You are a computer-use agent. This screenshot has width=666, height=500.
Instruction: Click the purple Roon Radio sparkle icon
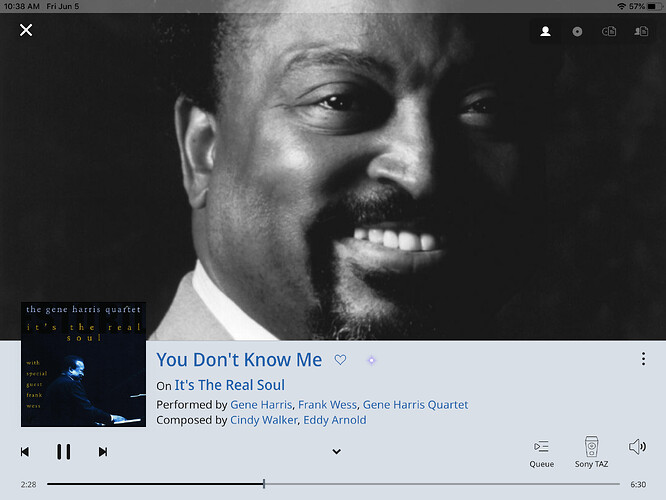click(372, 361)
